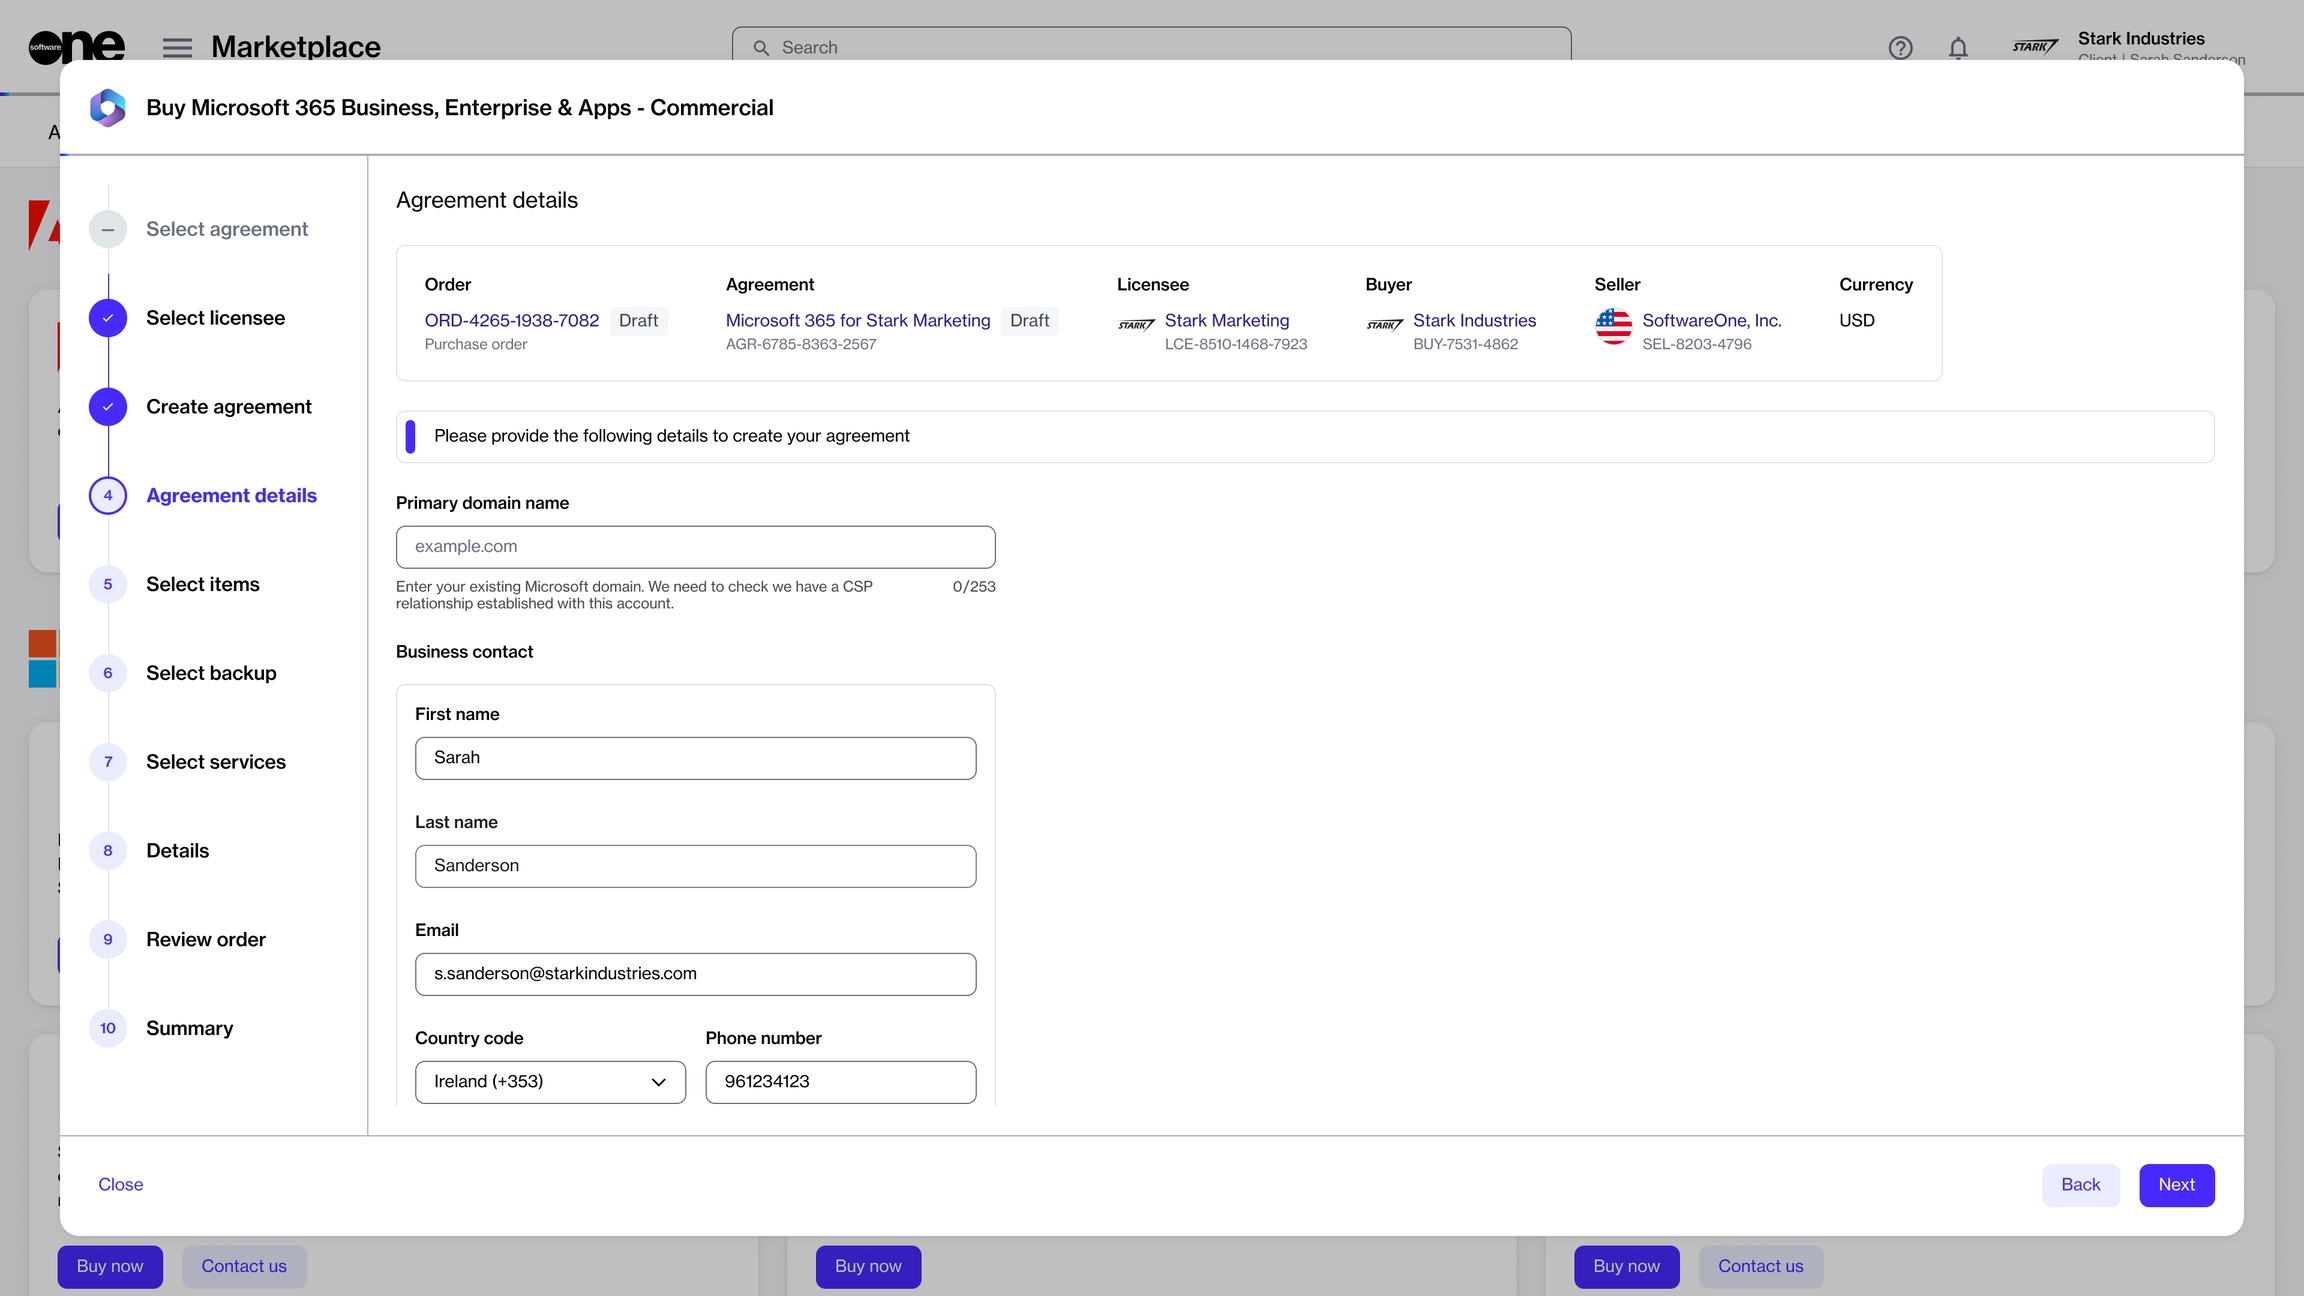Click the Microsoft 365 product icon
The width and height of the screenshot is (2304, 1296).
[x=108, y=108]
